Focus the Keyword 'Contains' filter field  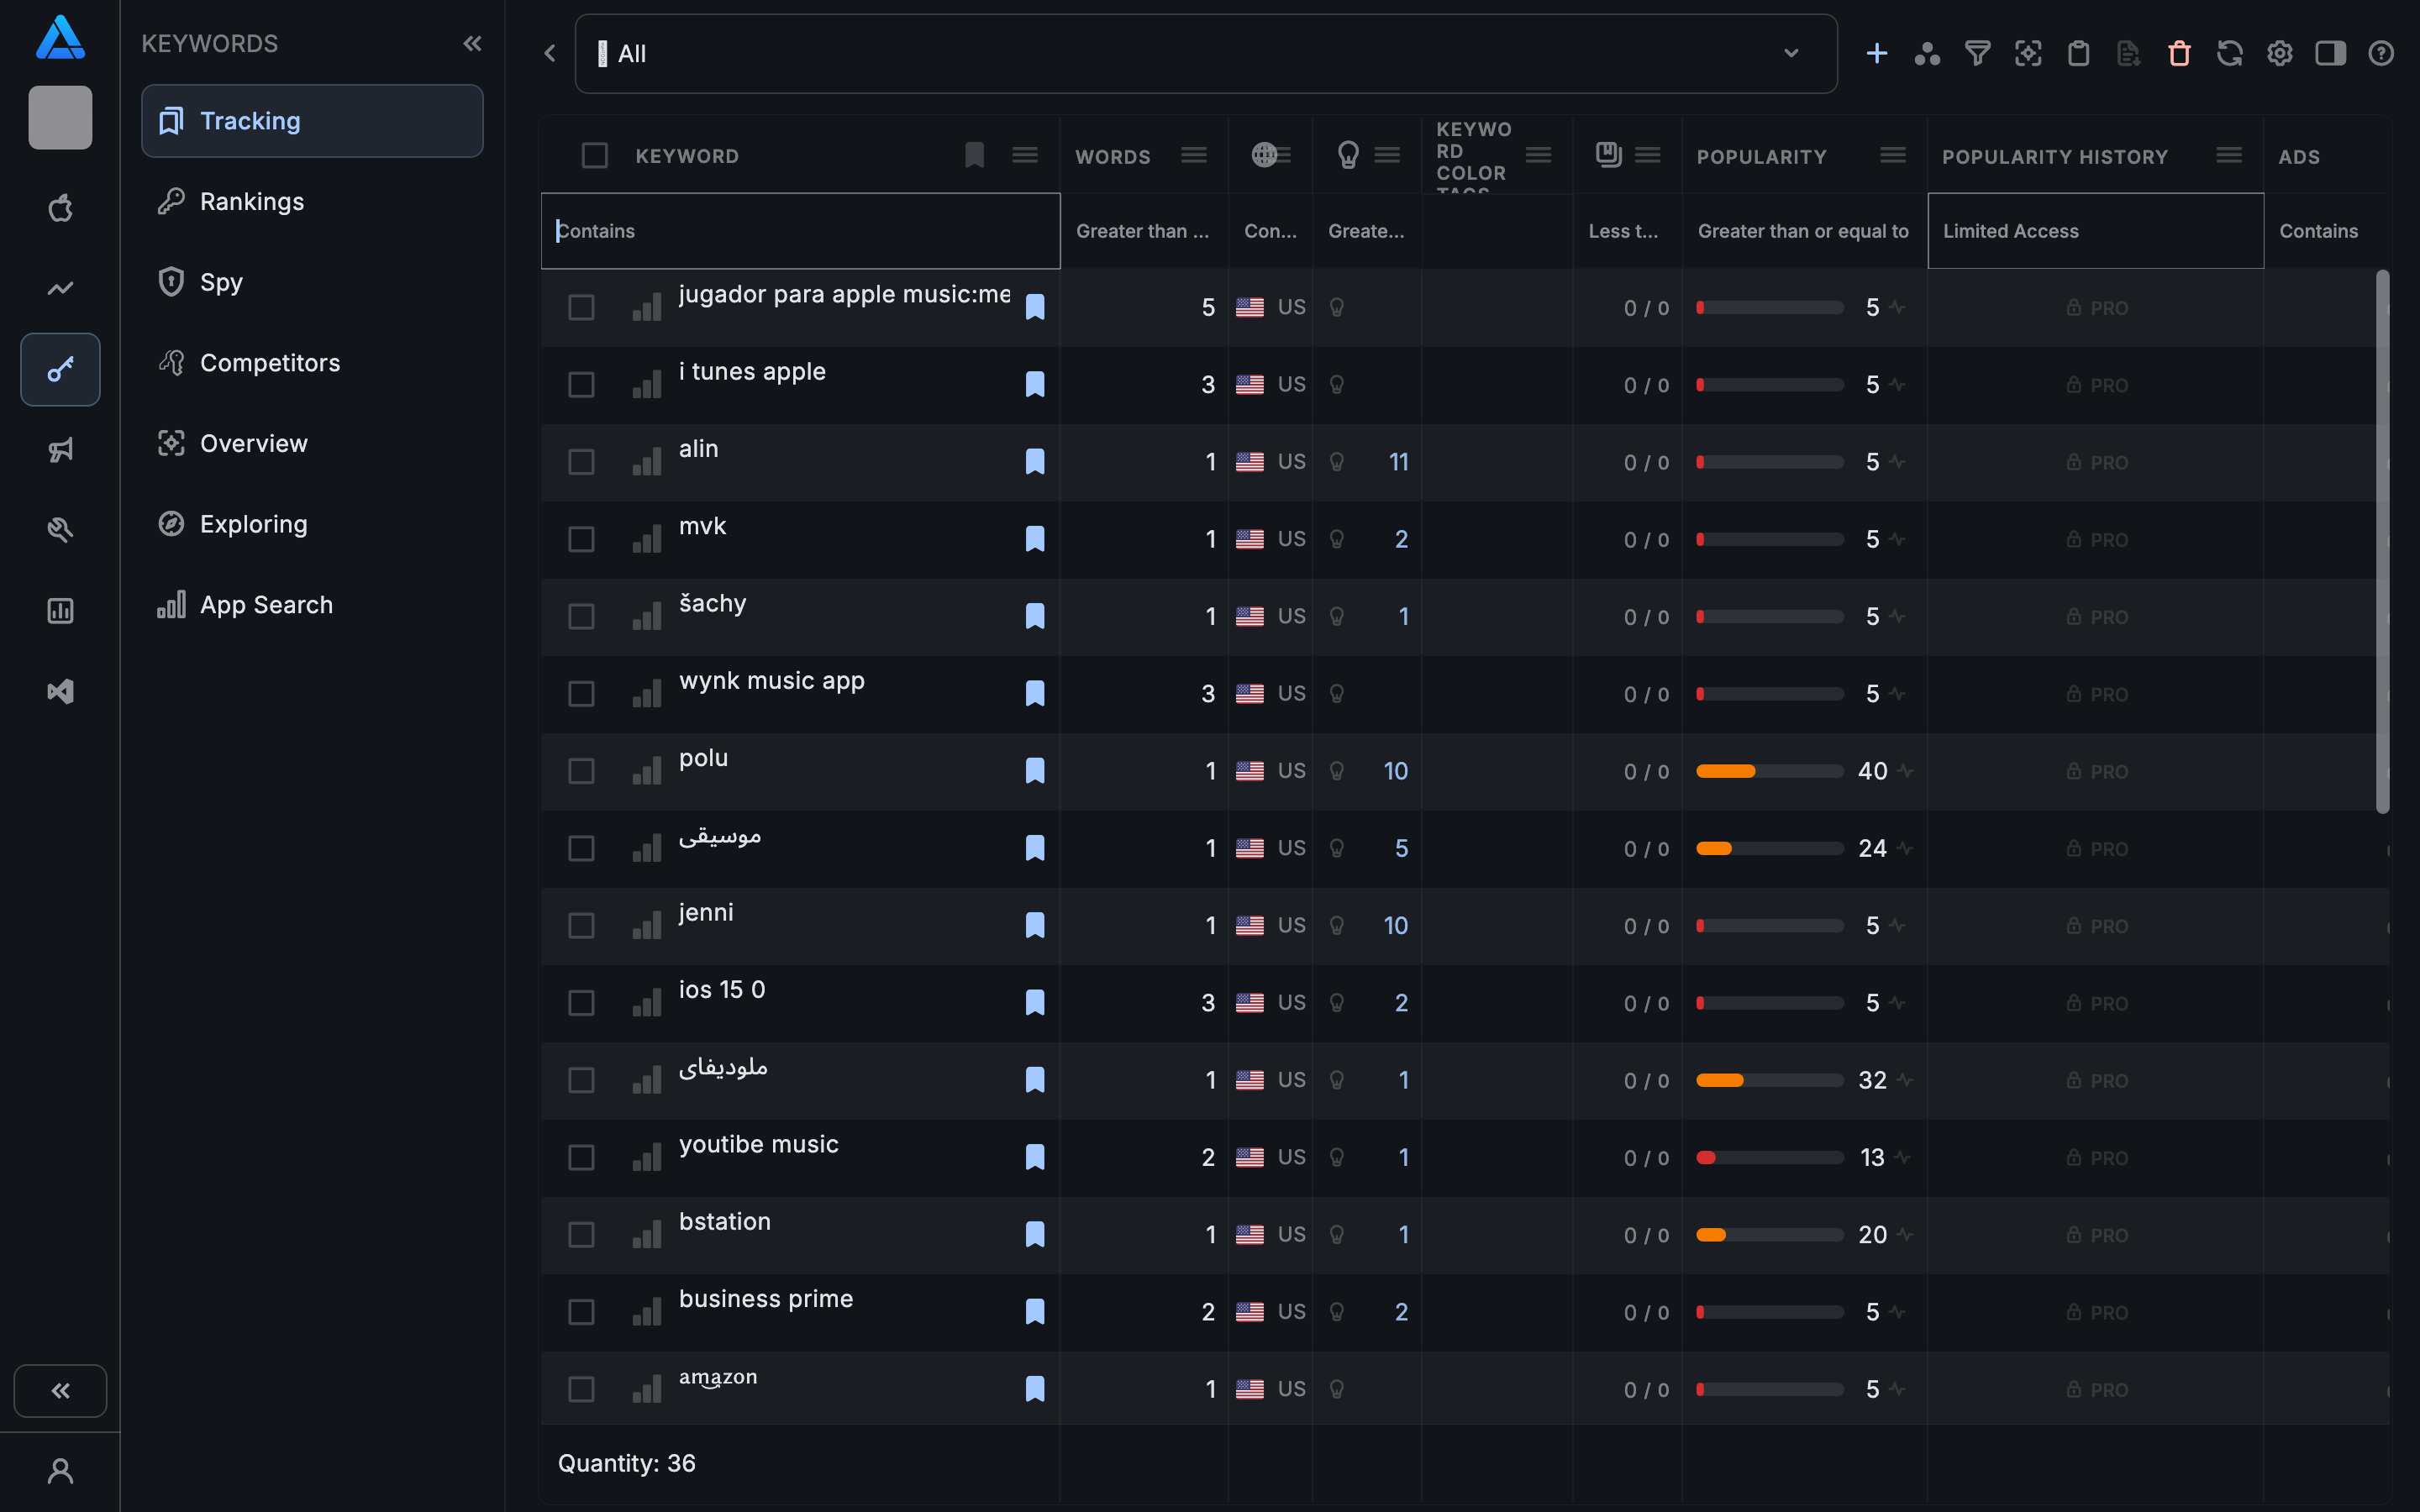800,231
